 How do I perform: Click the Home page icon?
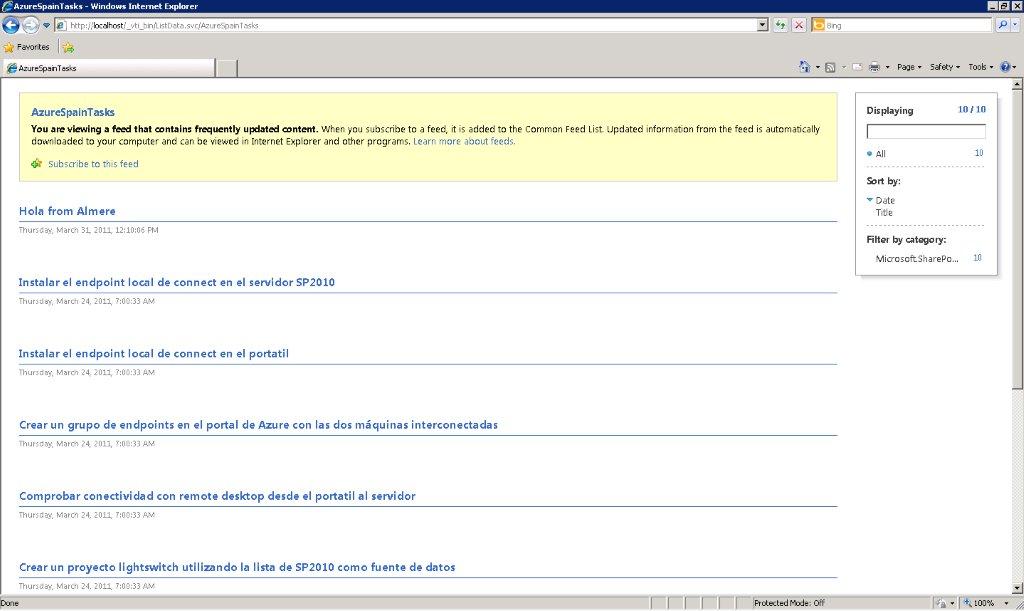point(805,67)
